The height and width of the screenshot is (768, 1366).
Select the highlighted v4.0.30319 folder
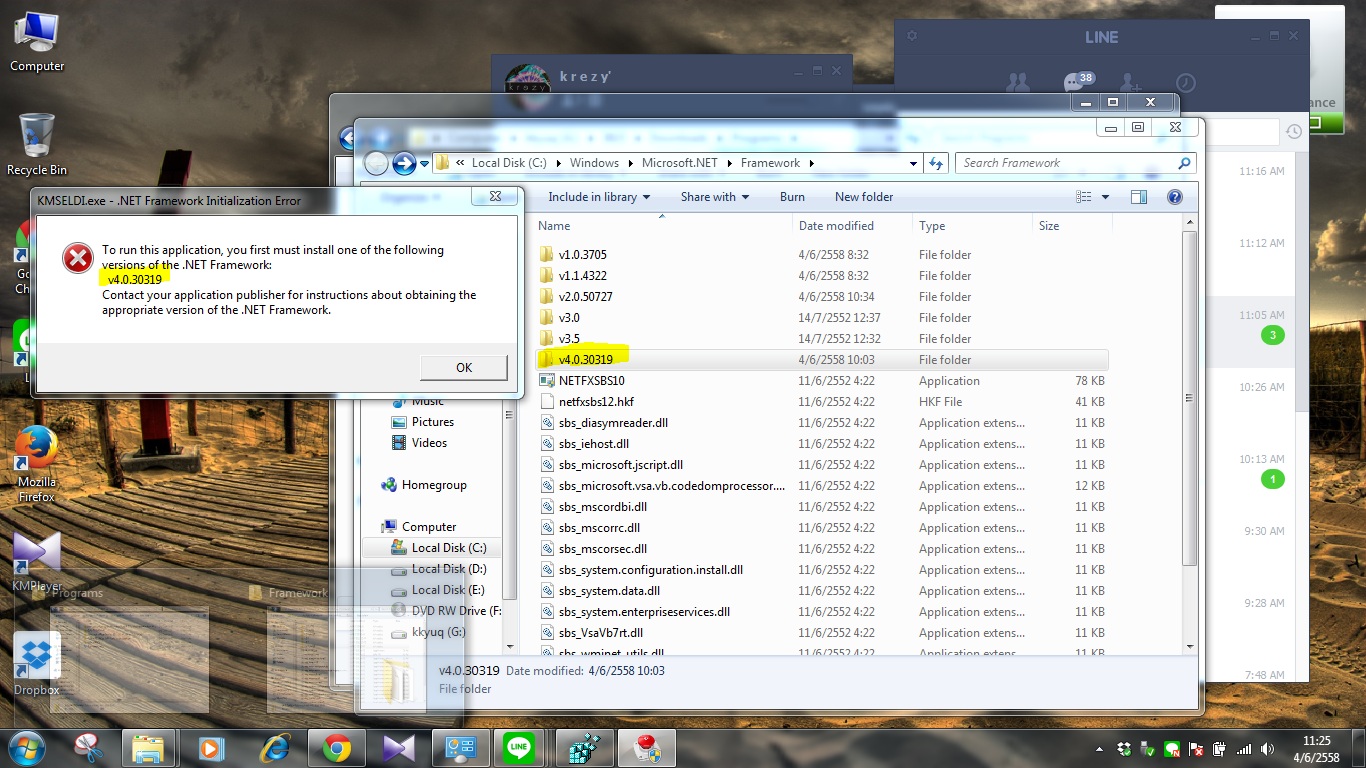tap(822, 360)
